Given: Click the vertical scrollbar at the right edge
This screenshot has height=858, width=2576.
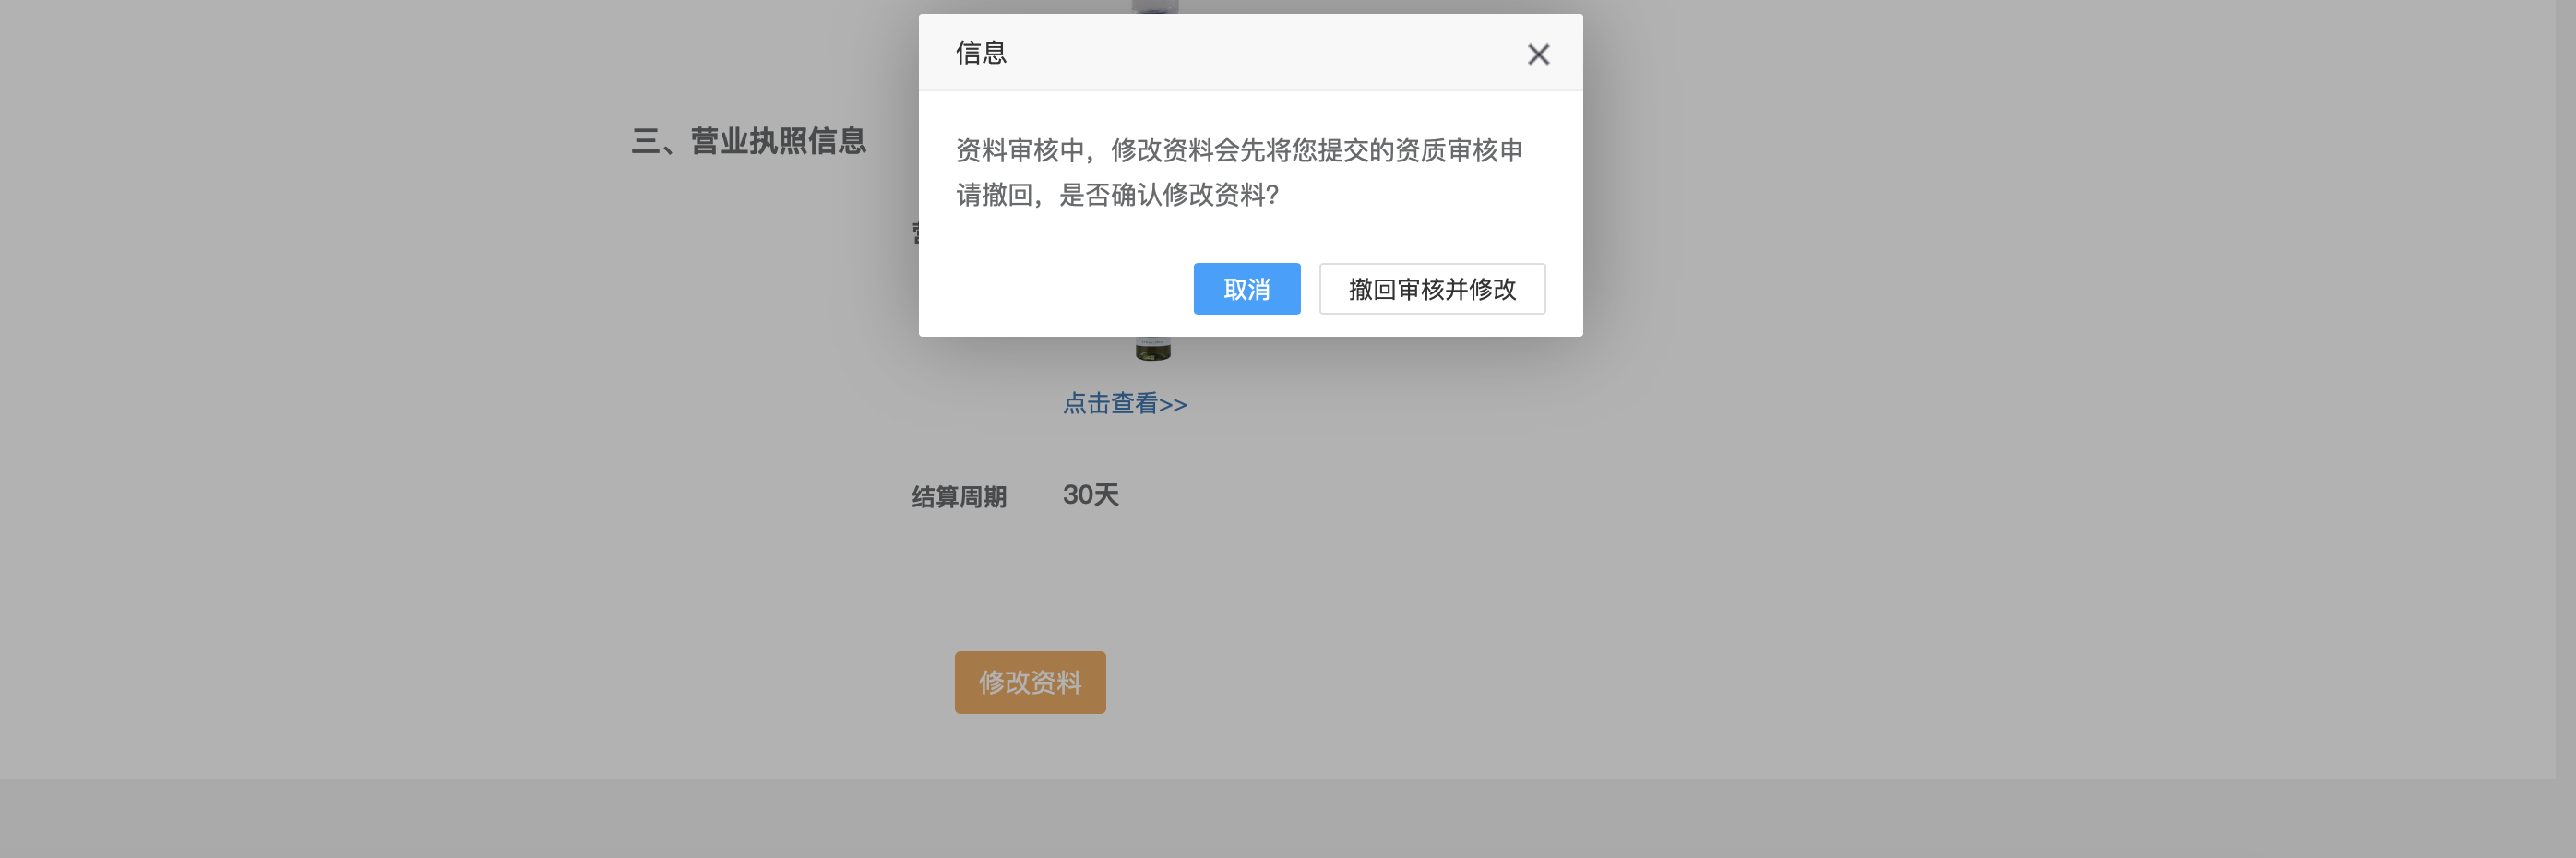Looking at the screenshot, I should point(2565,389).
